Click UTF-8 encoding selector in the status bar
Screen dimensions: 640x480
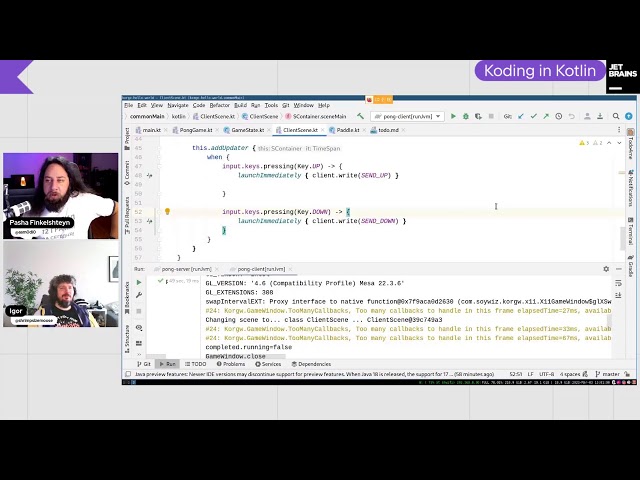click(x=547, y=374)
